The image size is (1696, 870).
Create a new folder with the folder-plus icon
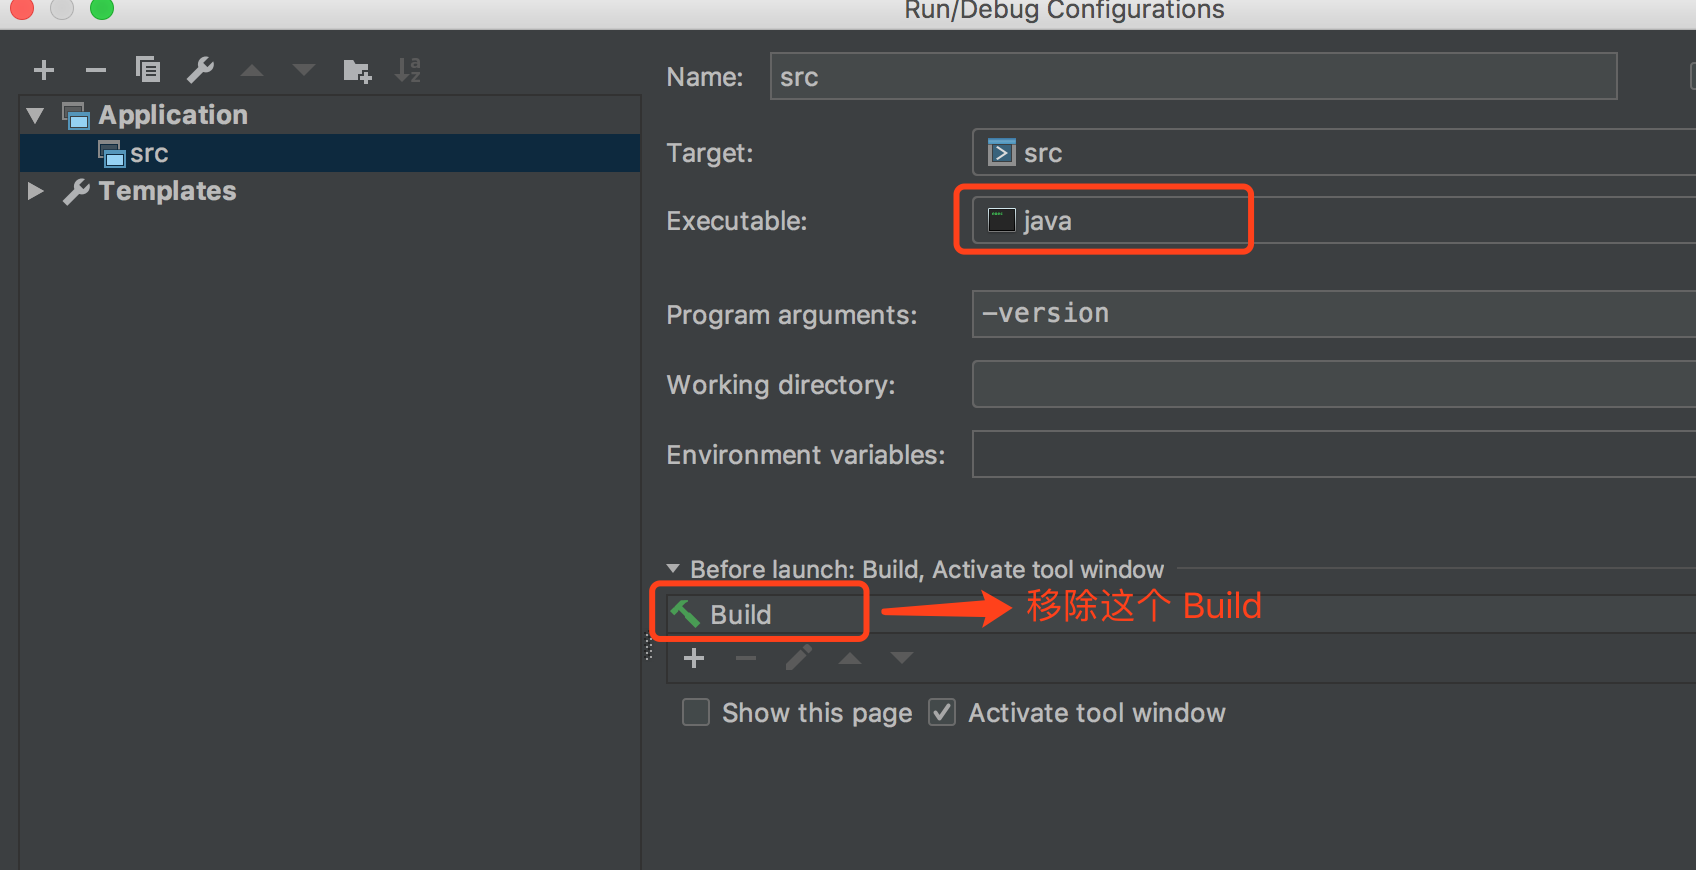pyautogui.click(x=357, y=70)
